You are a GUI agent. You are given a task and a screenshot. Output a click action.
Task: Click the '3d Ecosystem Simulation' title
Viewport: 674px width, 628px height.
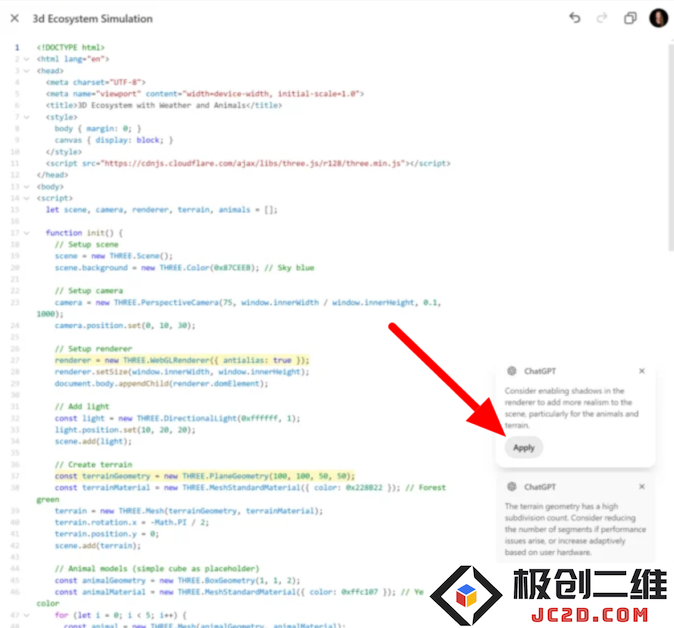[x=92, y=18]
